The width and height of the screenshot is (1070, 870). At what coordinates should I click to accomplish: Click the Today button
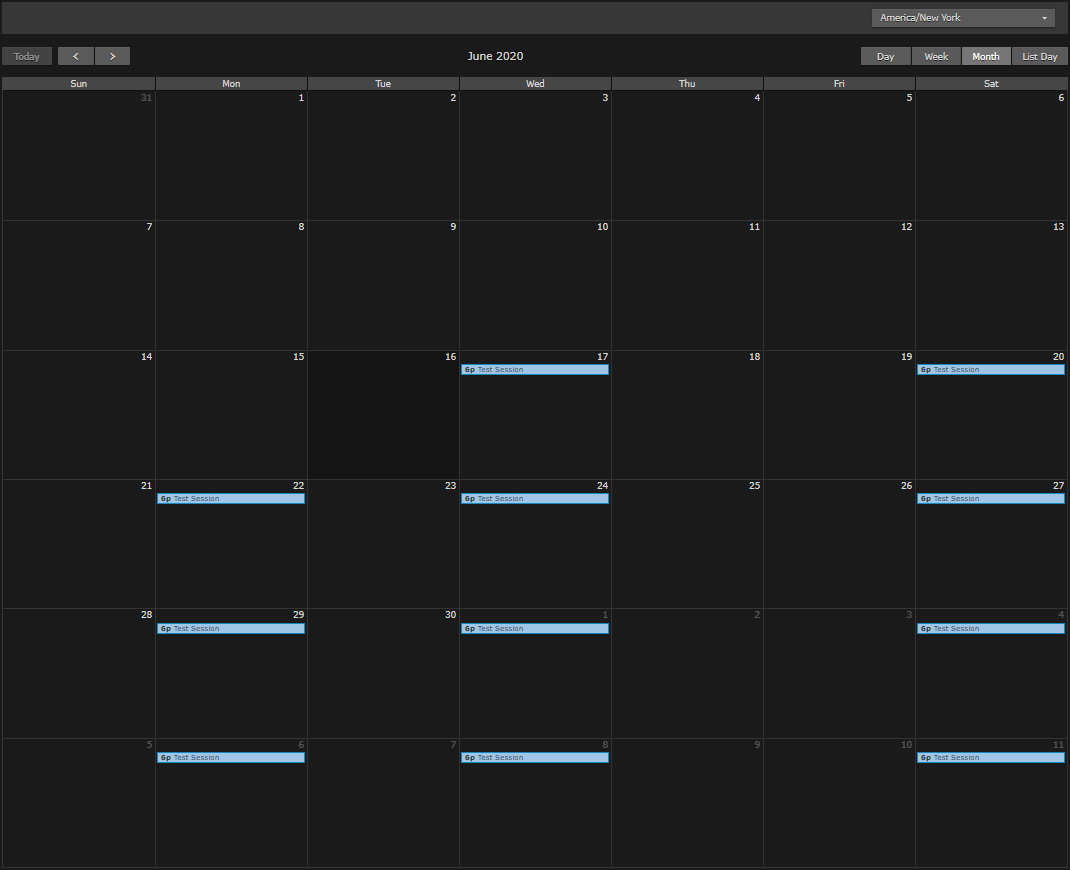click(x=27, y=56)
